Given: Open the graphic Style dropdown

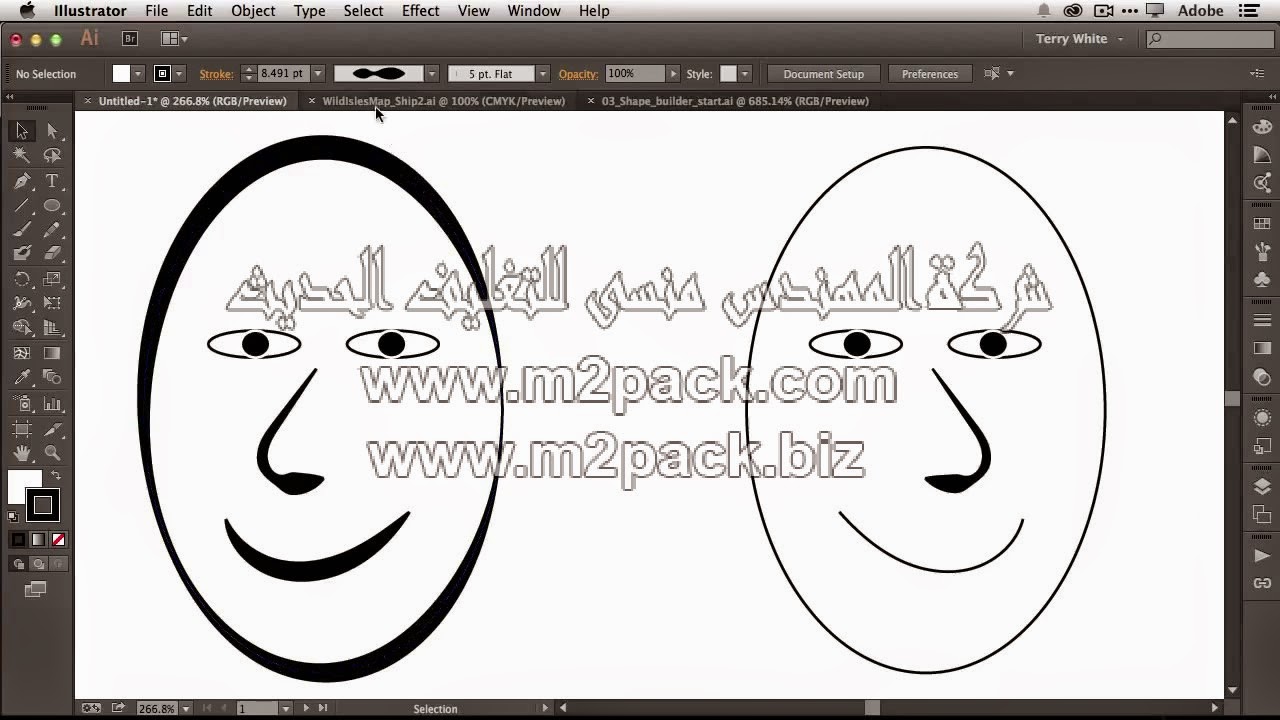Looking at the screenshot, I should (744, 73).
